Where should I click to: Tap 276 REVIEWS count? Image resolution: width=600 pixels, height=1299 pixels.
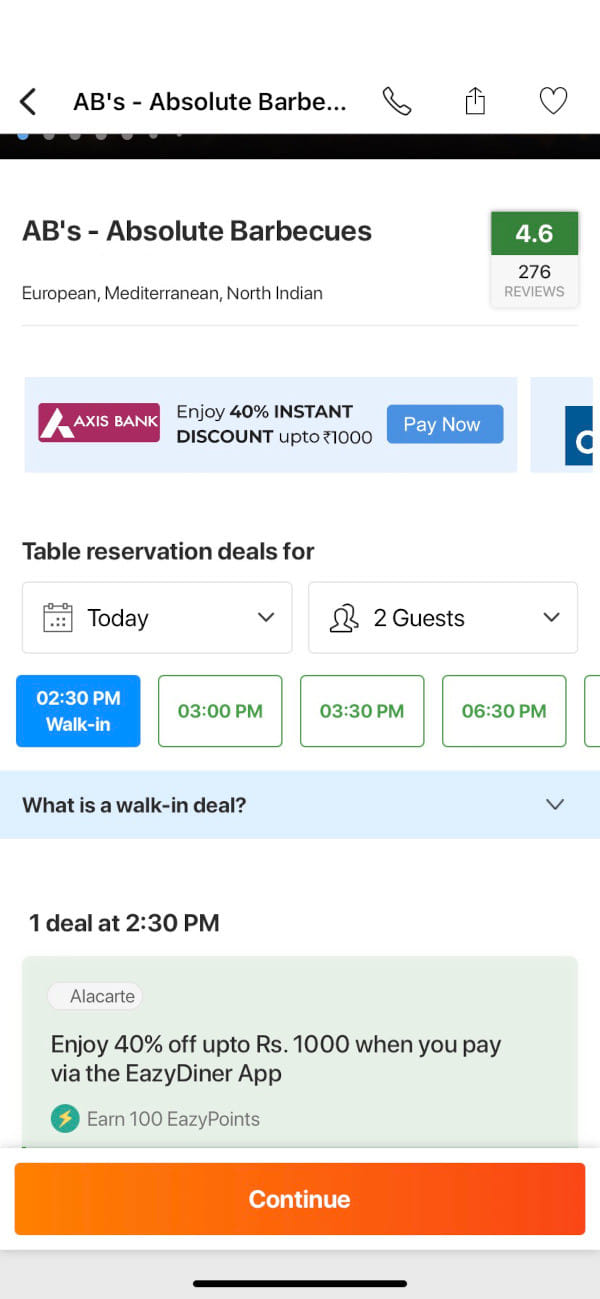(x=534, y=281)
